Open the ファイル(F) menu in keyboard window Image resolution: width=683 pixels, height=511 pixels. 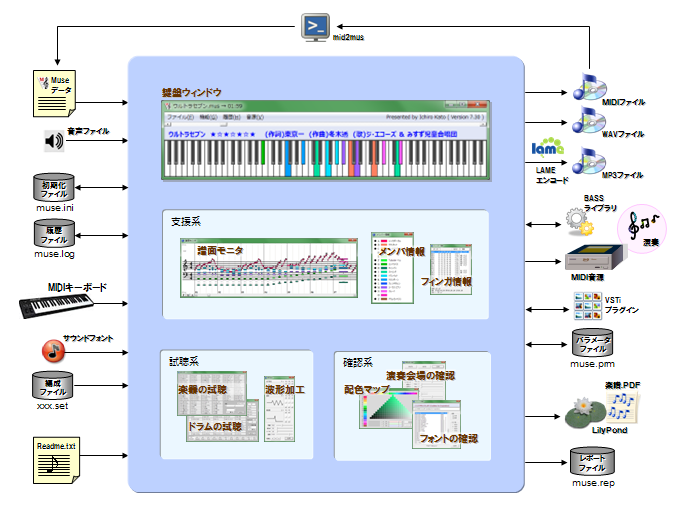tap(180, 117)
